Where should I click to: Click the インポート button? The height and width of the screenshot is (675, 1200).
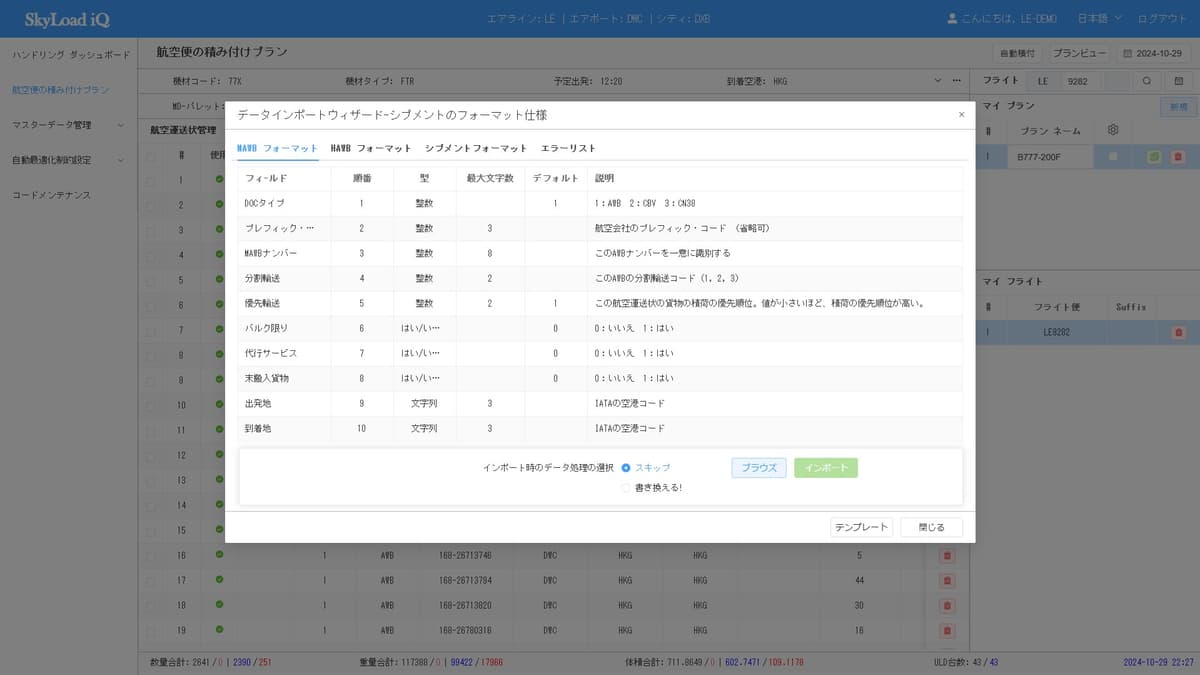pyautogui.click(x=826, y=468)
